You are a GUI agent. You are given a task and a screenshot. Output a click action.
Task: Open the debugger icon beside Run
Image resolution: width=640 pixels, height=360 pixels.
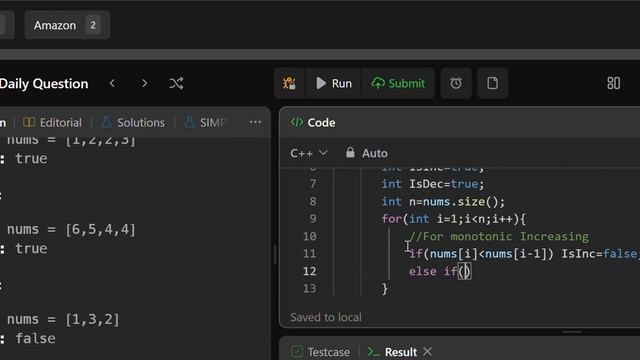(x=289, y=83)
